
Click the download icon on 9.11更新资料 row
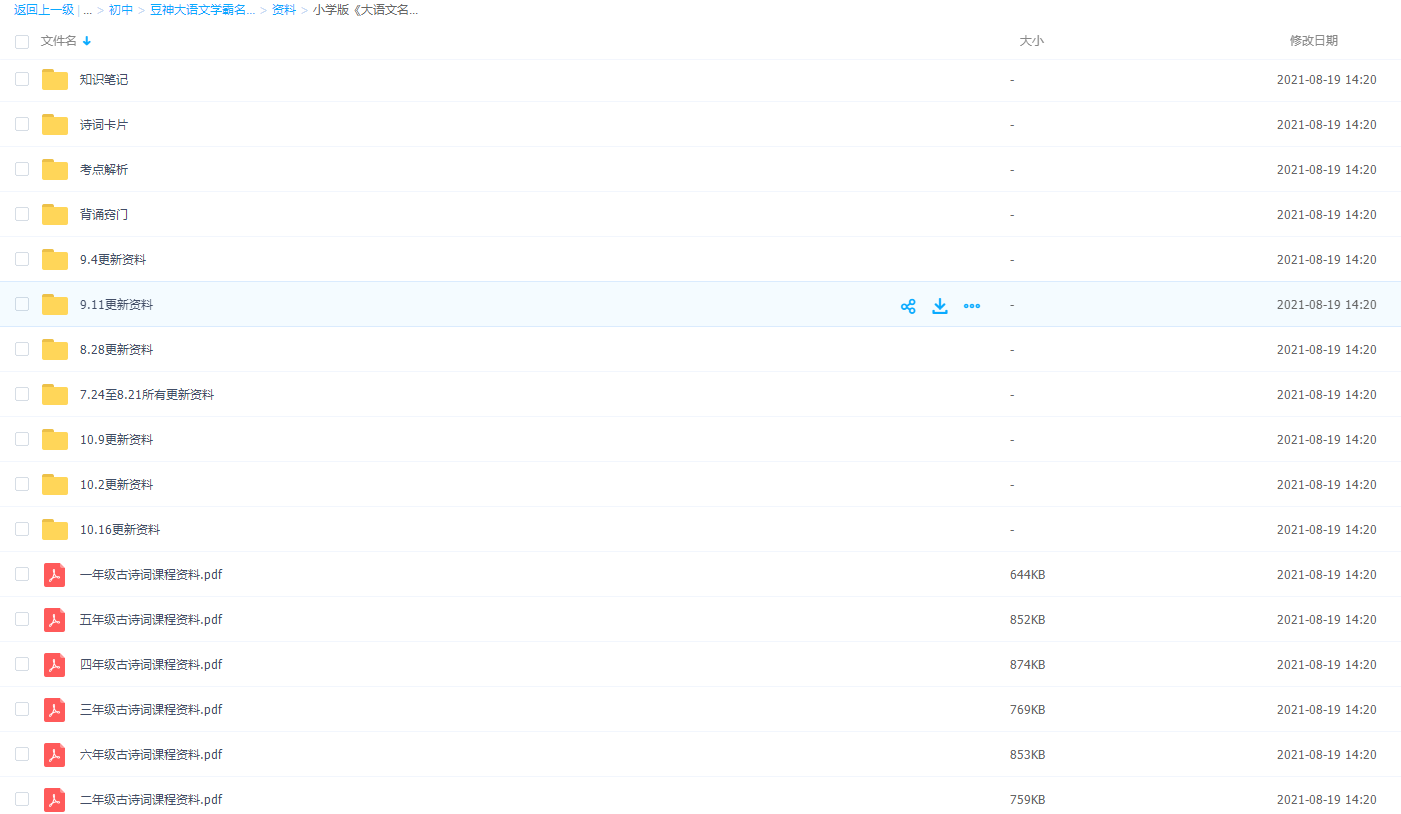pos(940,306)
